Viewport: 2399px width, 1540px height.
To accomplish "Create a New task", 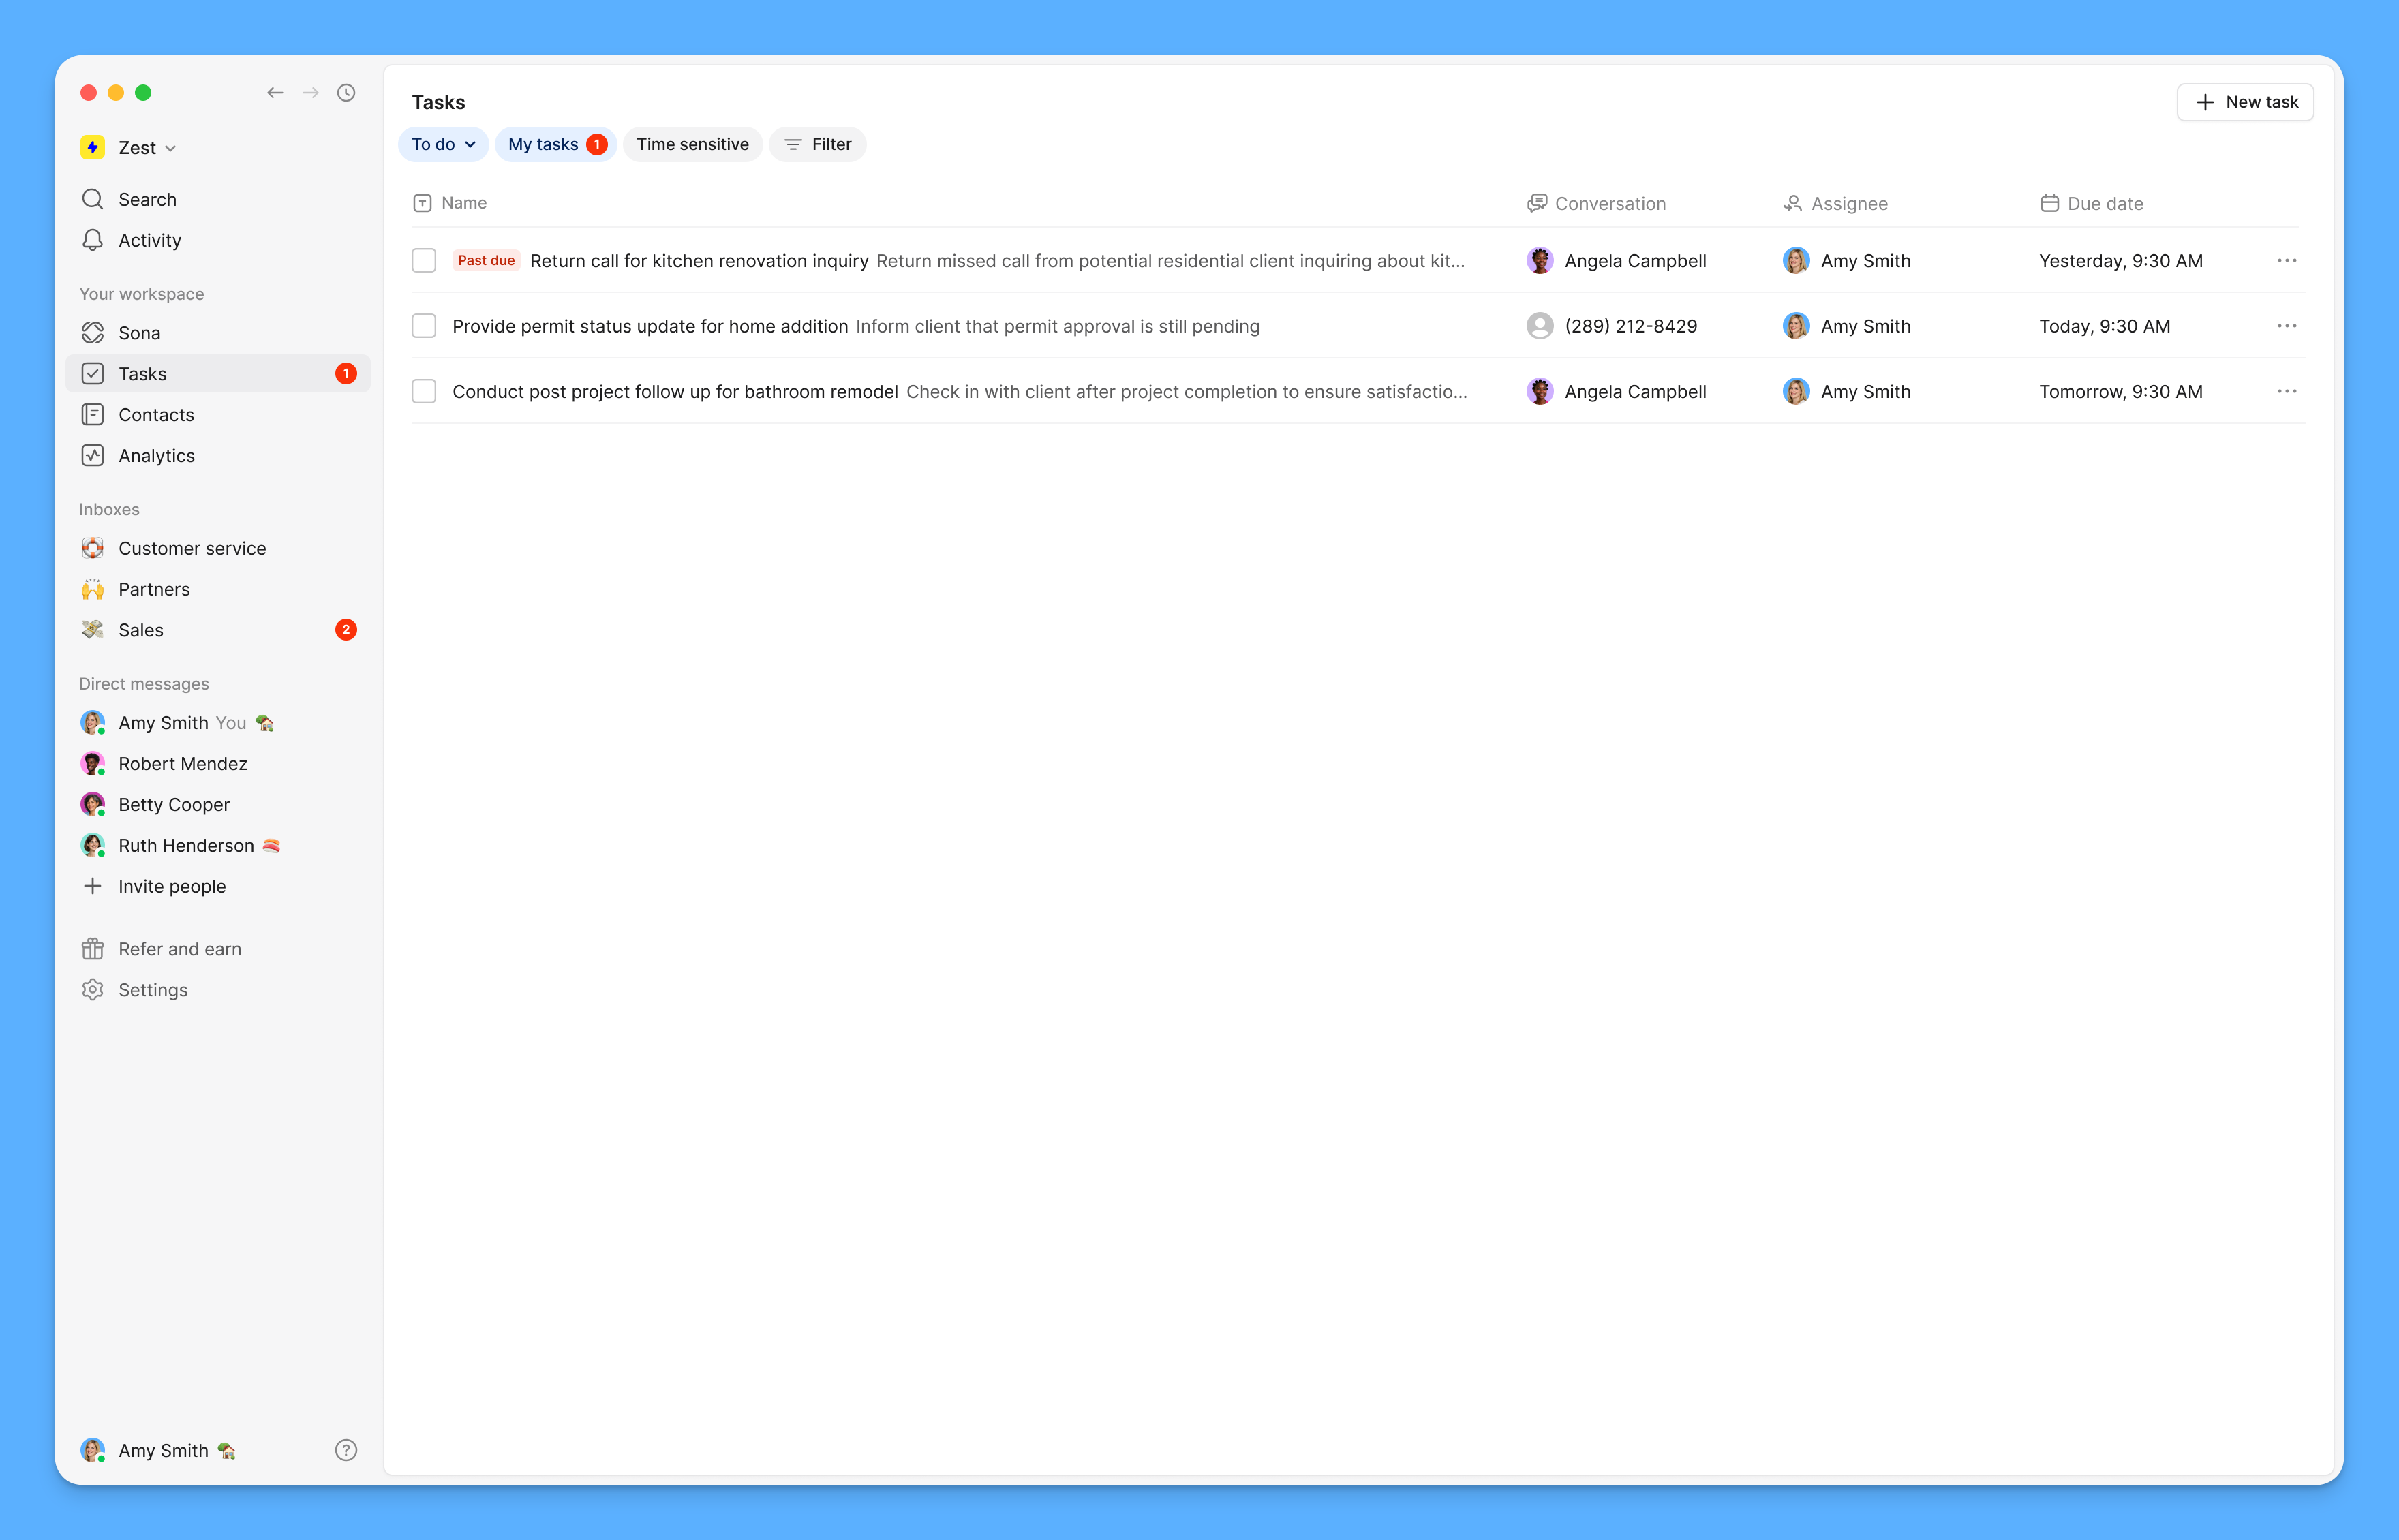I will click(2245, 102).
